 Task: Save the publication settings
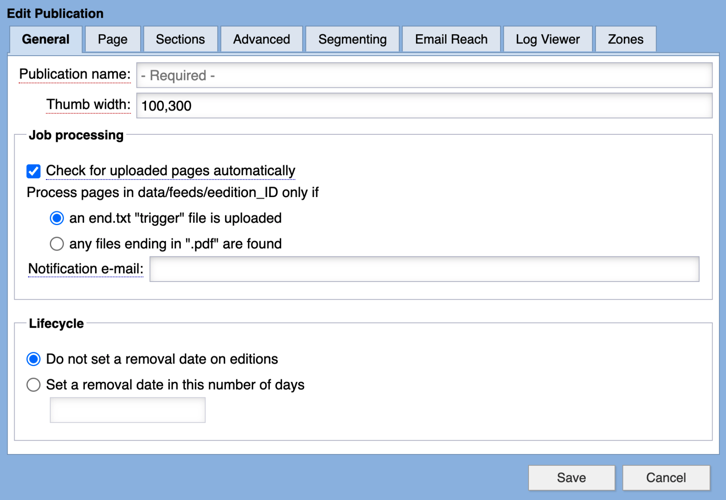point(571,478)
